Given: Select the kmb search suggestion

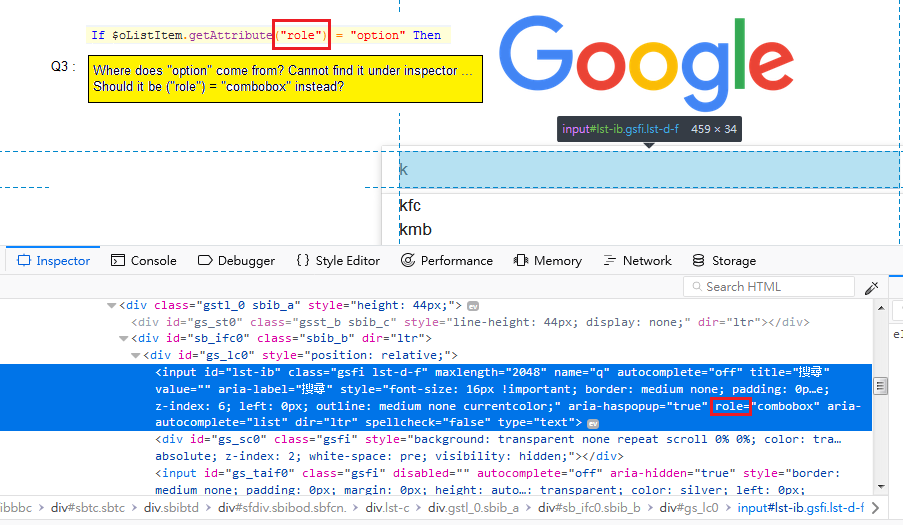Looking at the screenshot, I should pos(415,230).
